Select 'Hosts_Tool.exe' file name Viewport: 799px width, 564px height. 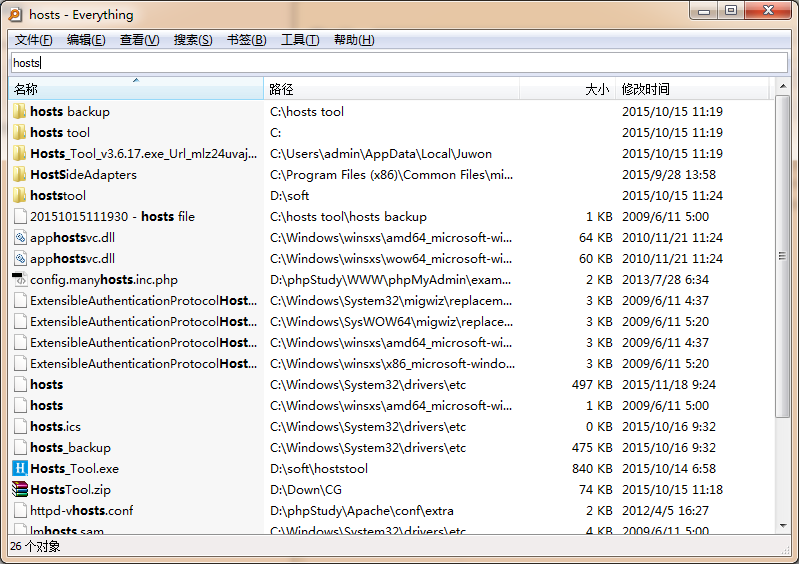coord(74,468)
